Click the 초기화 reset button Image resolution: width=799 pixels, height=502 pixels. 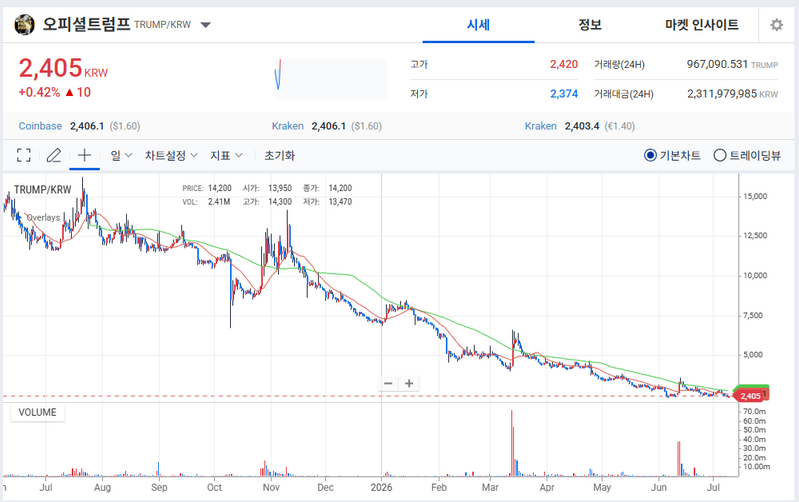click(279, 155)
